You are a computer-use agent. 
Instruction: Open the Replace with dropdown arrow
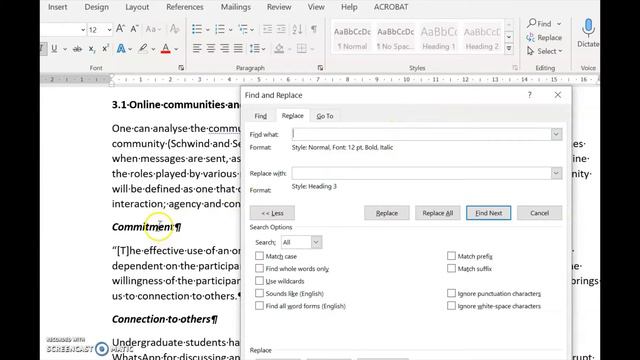(x=556, y=173)
